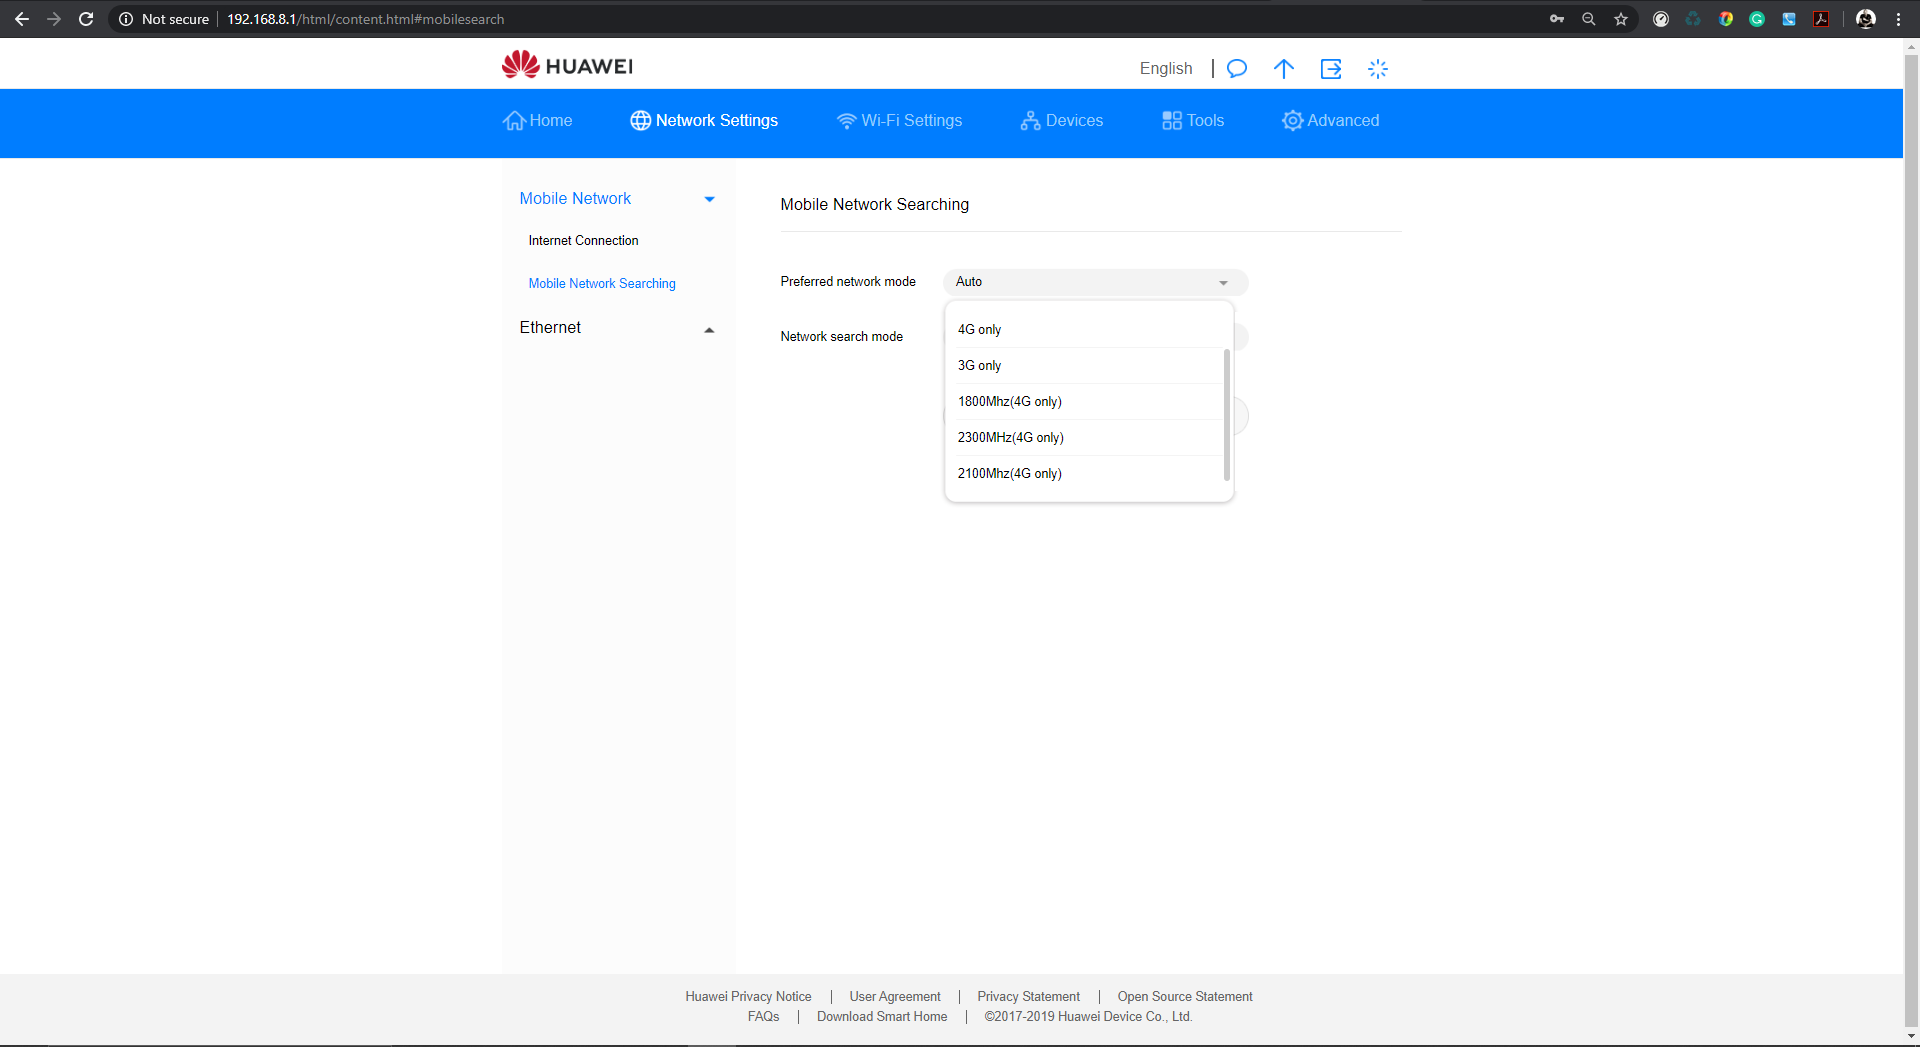
Task: Click browser forward arrow
Action: click(54, 19)
